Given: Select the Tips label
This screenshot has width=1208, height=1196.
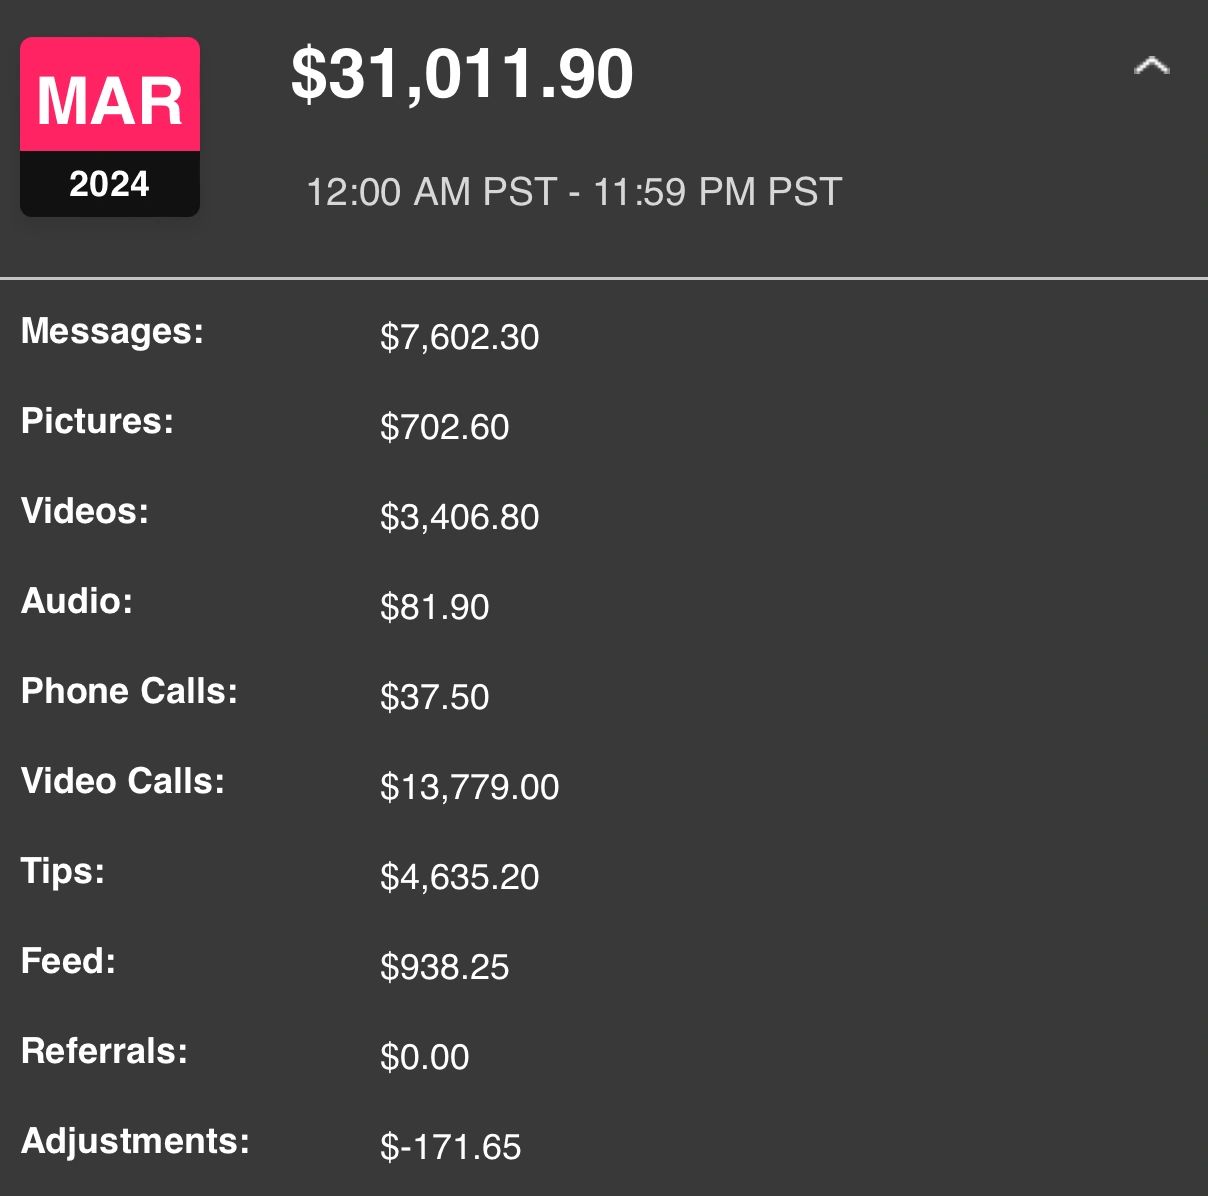Looking at the screenshot, I should click(x=63, y=871).
